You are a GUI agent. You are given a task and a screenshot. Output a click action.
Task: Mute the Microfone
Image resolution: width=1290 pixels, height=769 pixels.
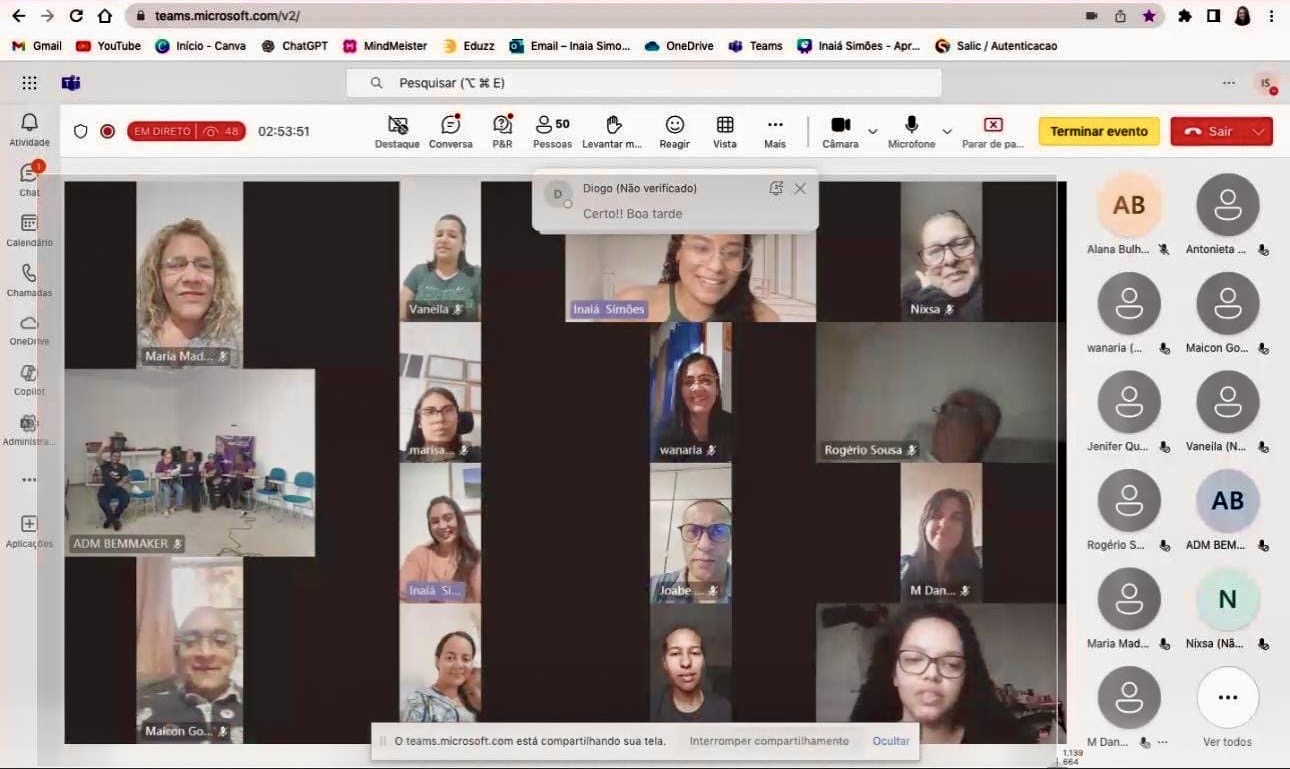coord(911,130)
